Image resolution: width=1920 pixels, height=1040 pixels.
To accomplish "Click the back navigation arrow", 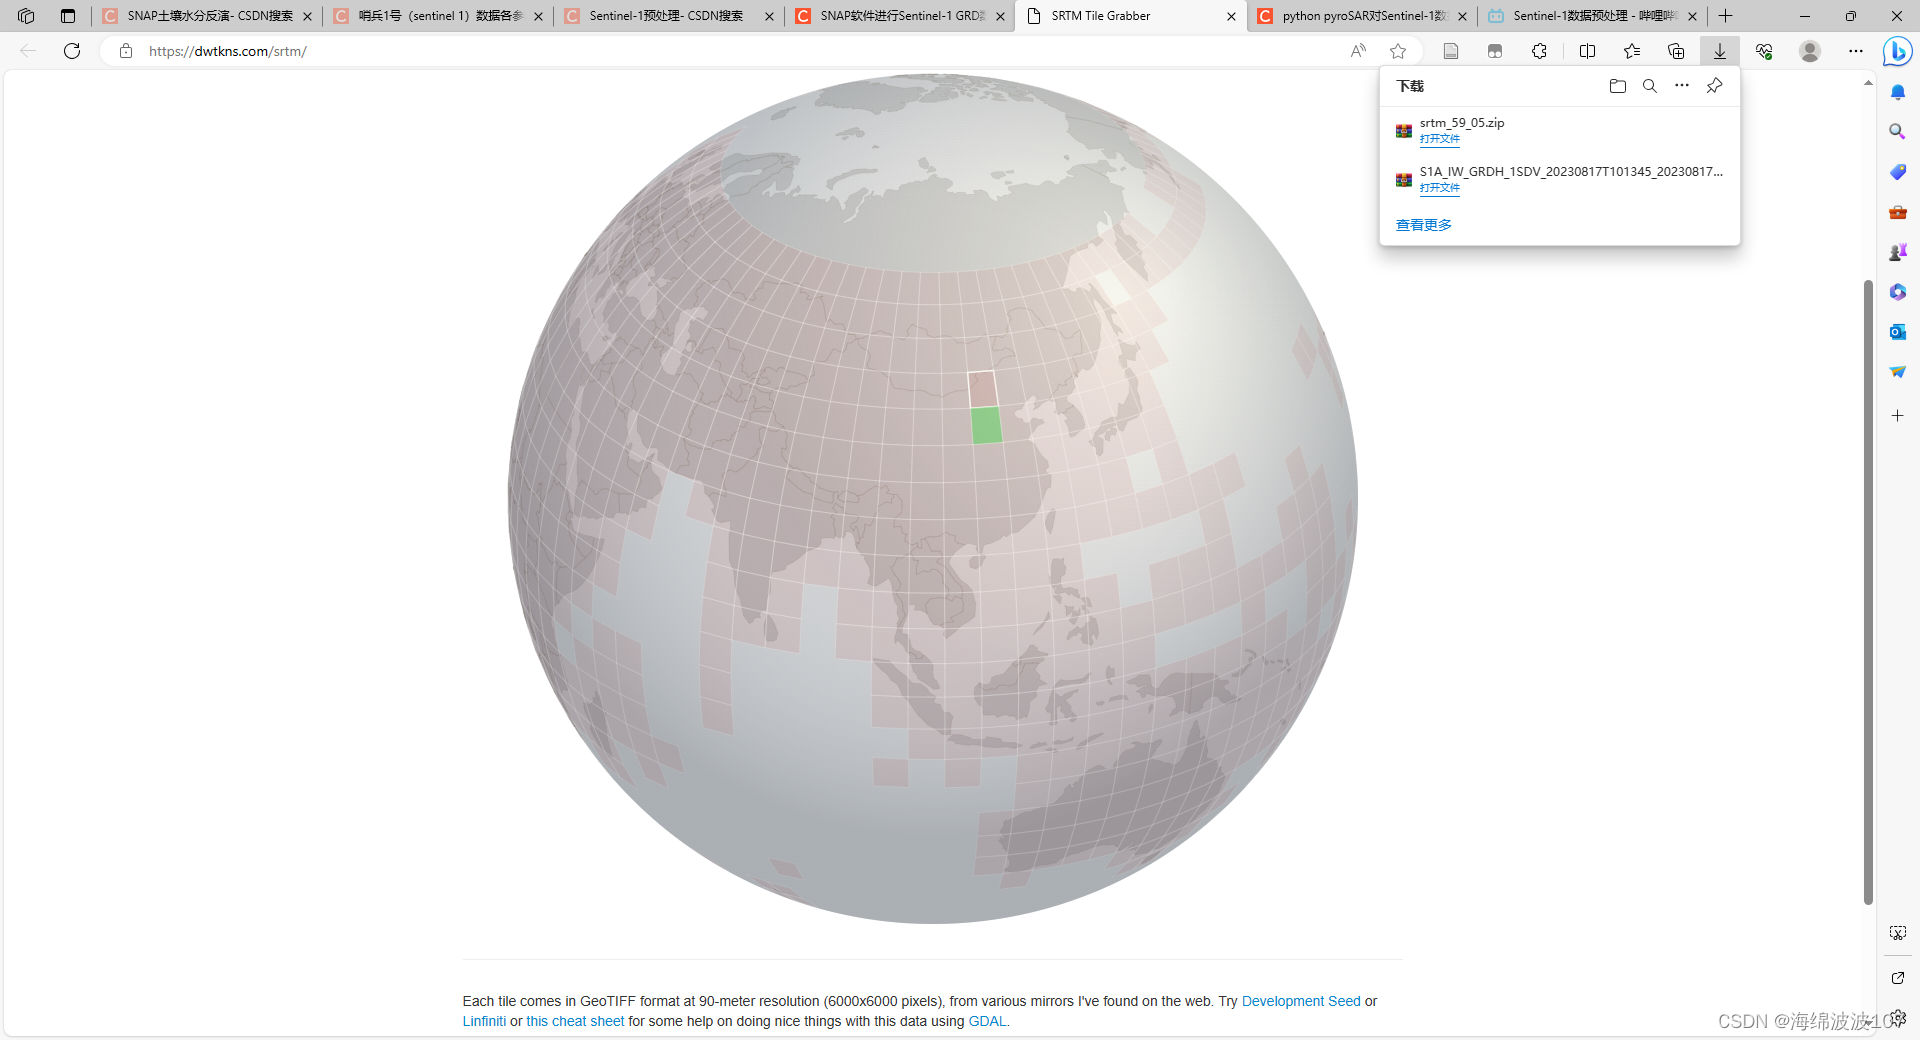I will click(x=28, y=51).
